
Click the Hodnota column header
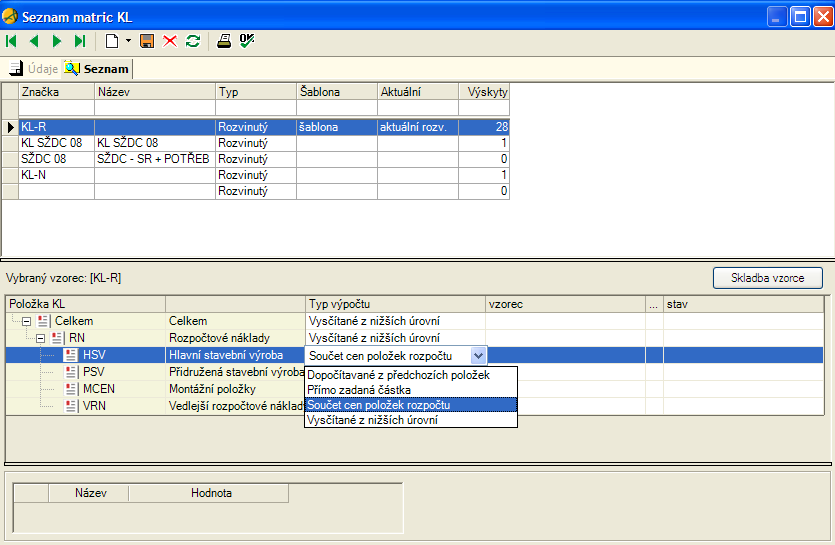pos(208,493)
